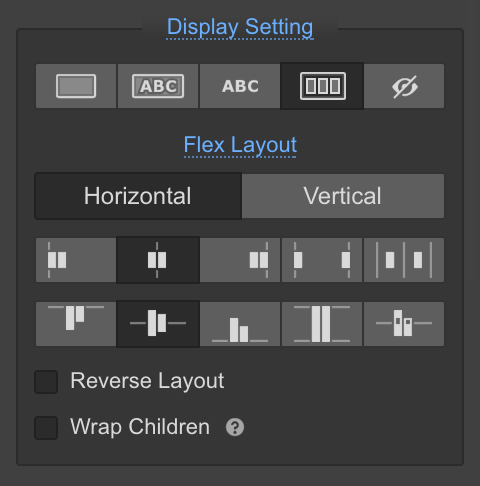Image resolution: width=480 pixels, height=486 pixels.
Task: Align flex items to top
Action: (76, 324)
